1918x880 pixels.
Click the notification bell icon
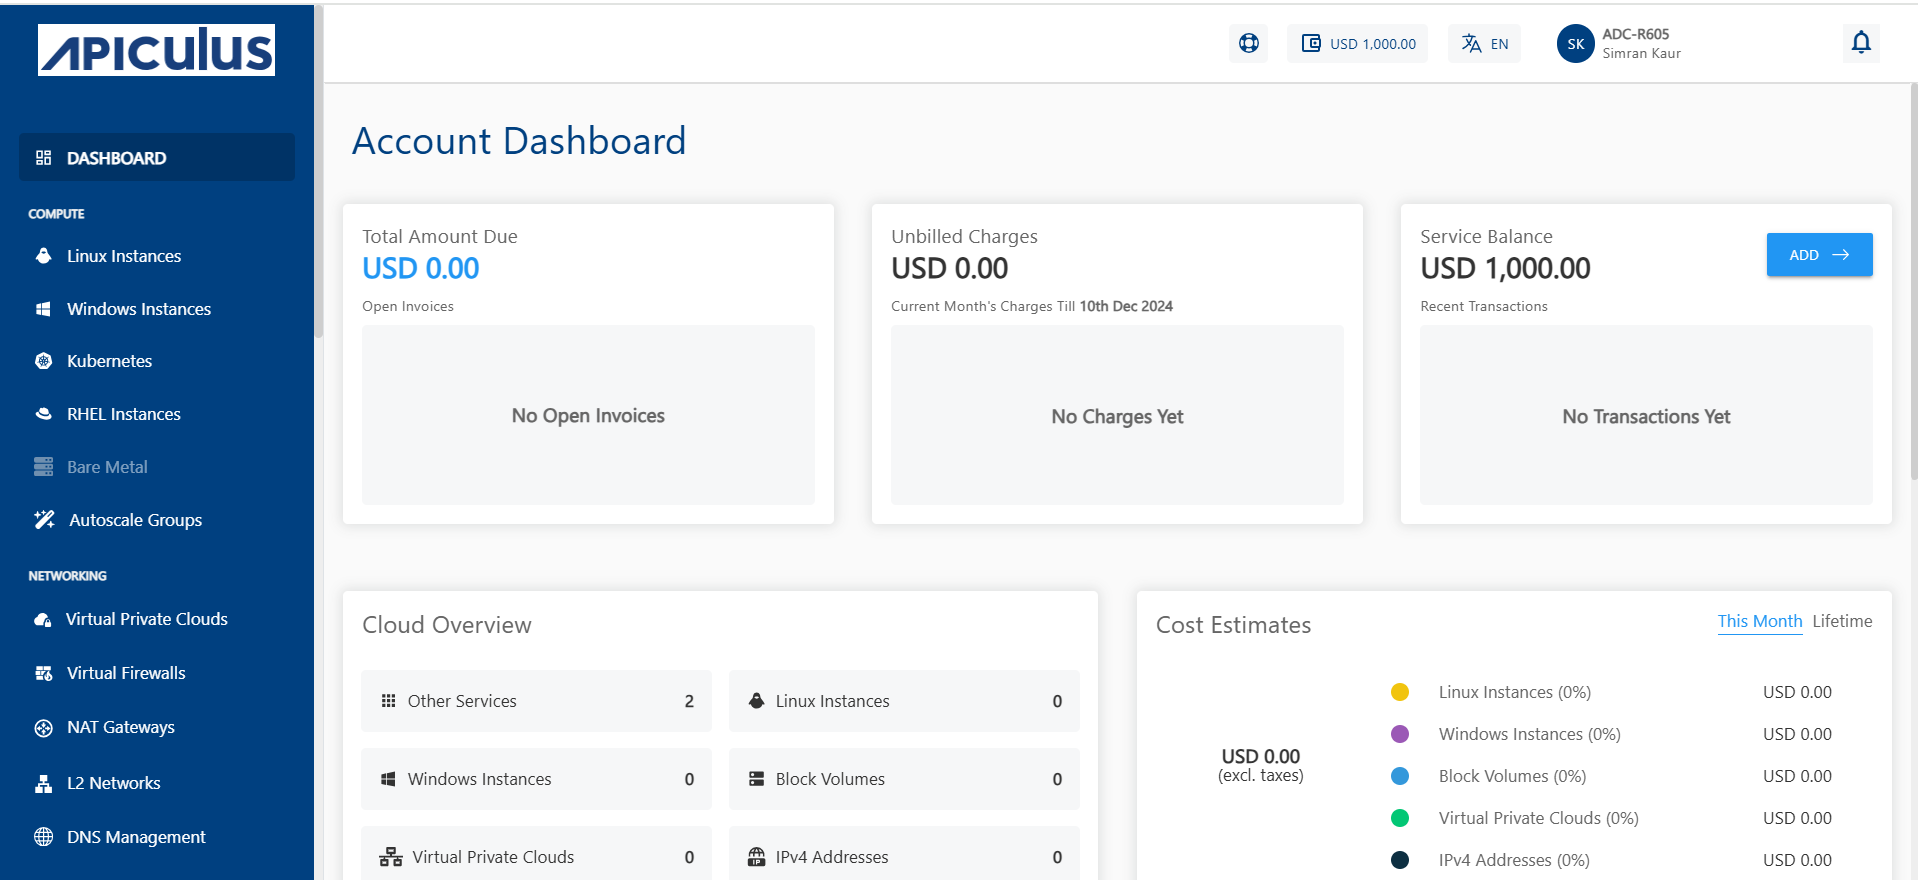pos(1860,43)
